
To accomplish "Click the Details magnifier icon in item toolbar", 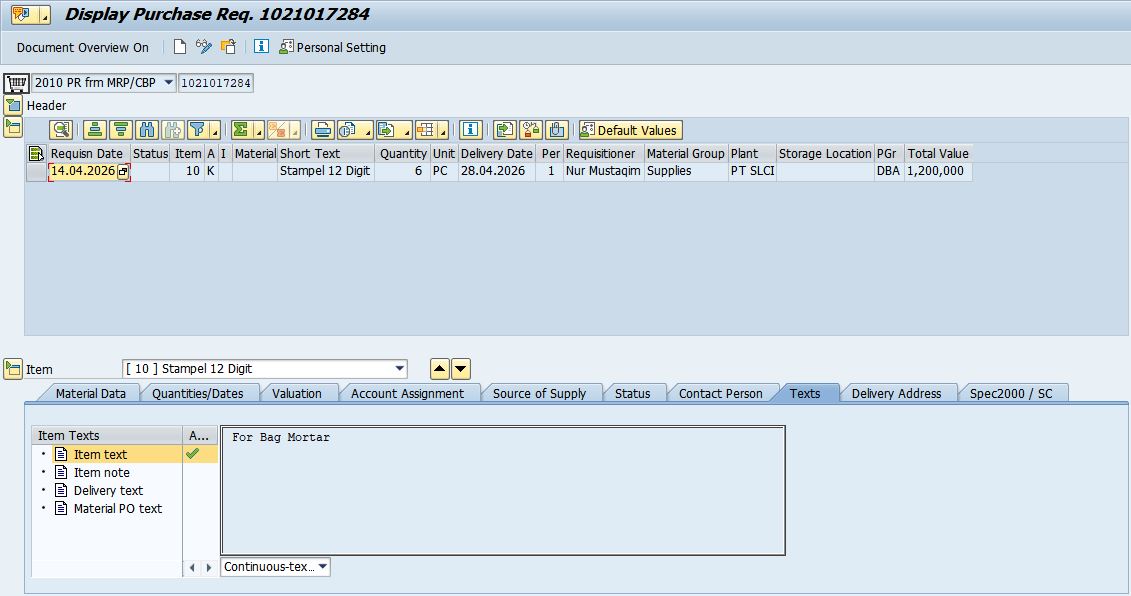I will pos(62,130).
